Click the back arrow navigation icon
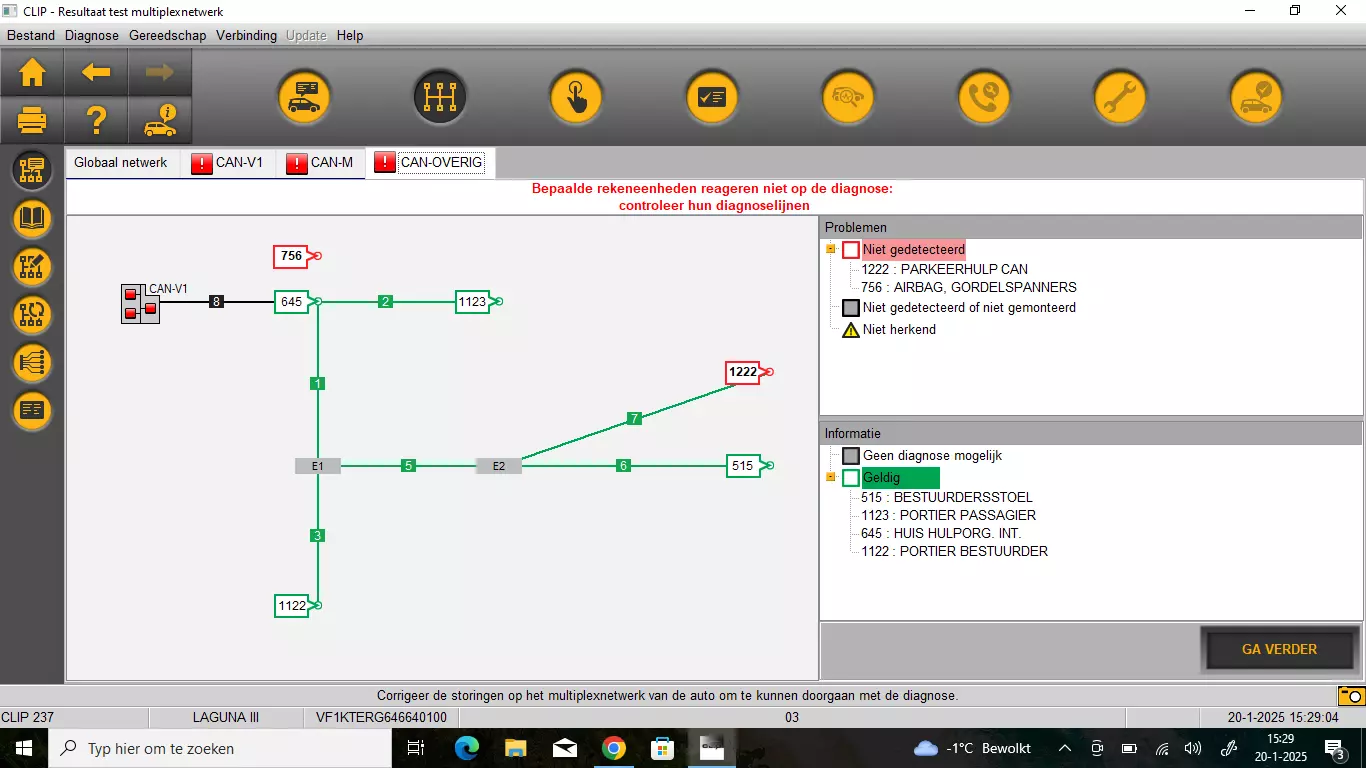Screen dimensions: 1366x768 (x=96, y=72)
